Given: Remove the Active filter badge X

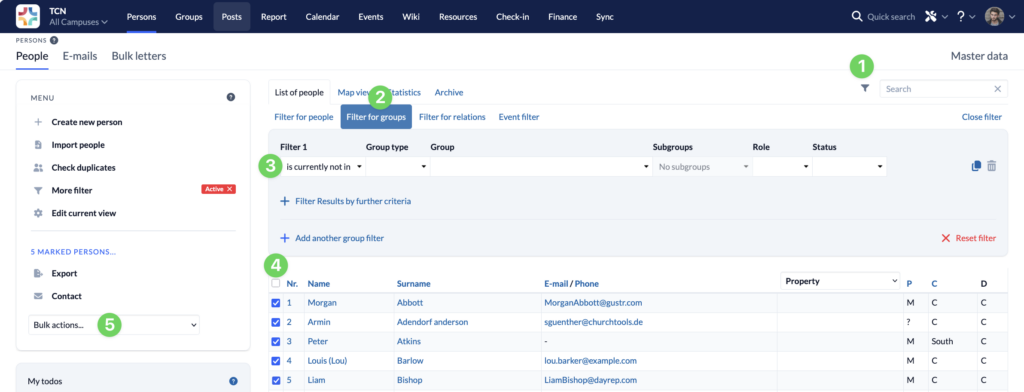Looking at the screenshot, I should coord(230,189).
